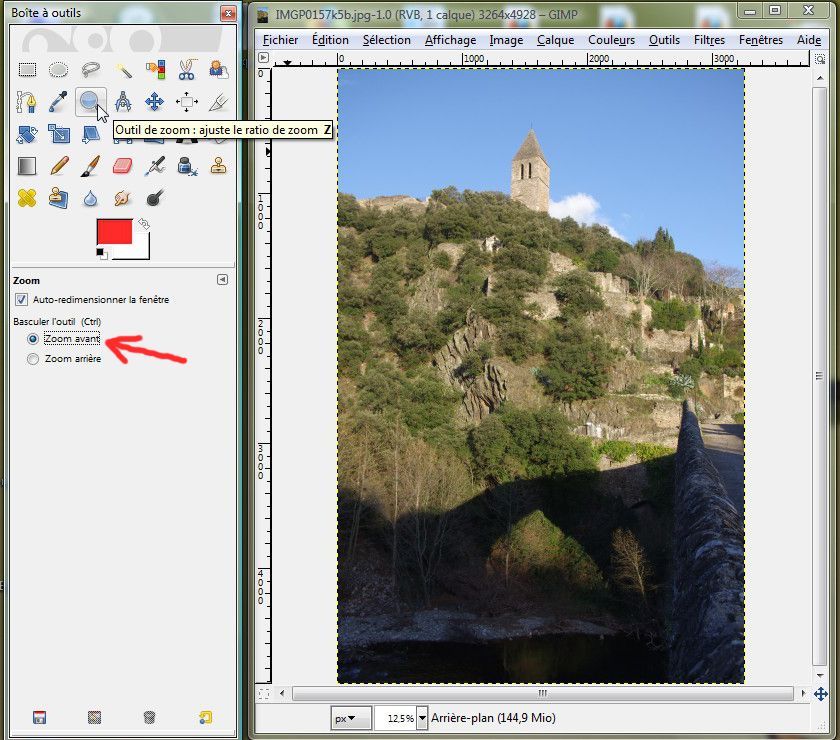
Task: Select the Shear tool
Action: pos(91,134)
